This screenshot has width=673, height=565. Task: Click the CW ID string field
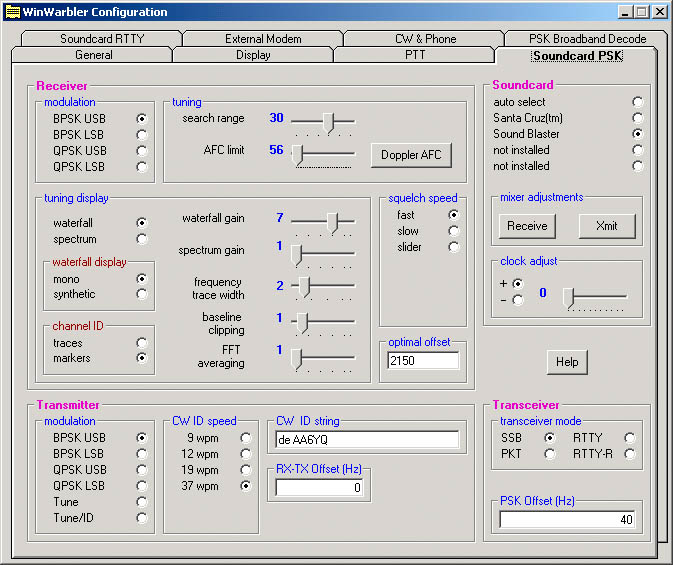point(366,440)
